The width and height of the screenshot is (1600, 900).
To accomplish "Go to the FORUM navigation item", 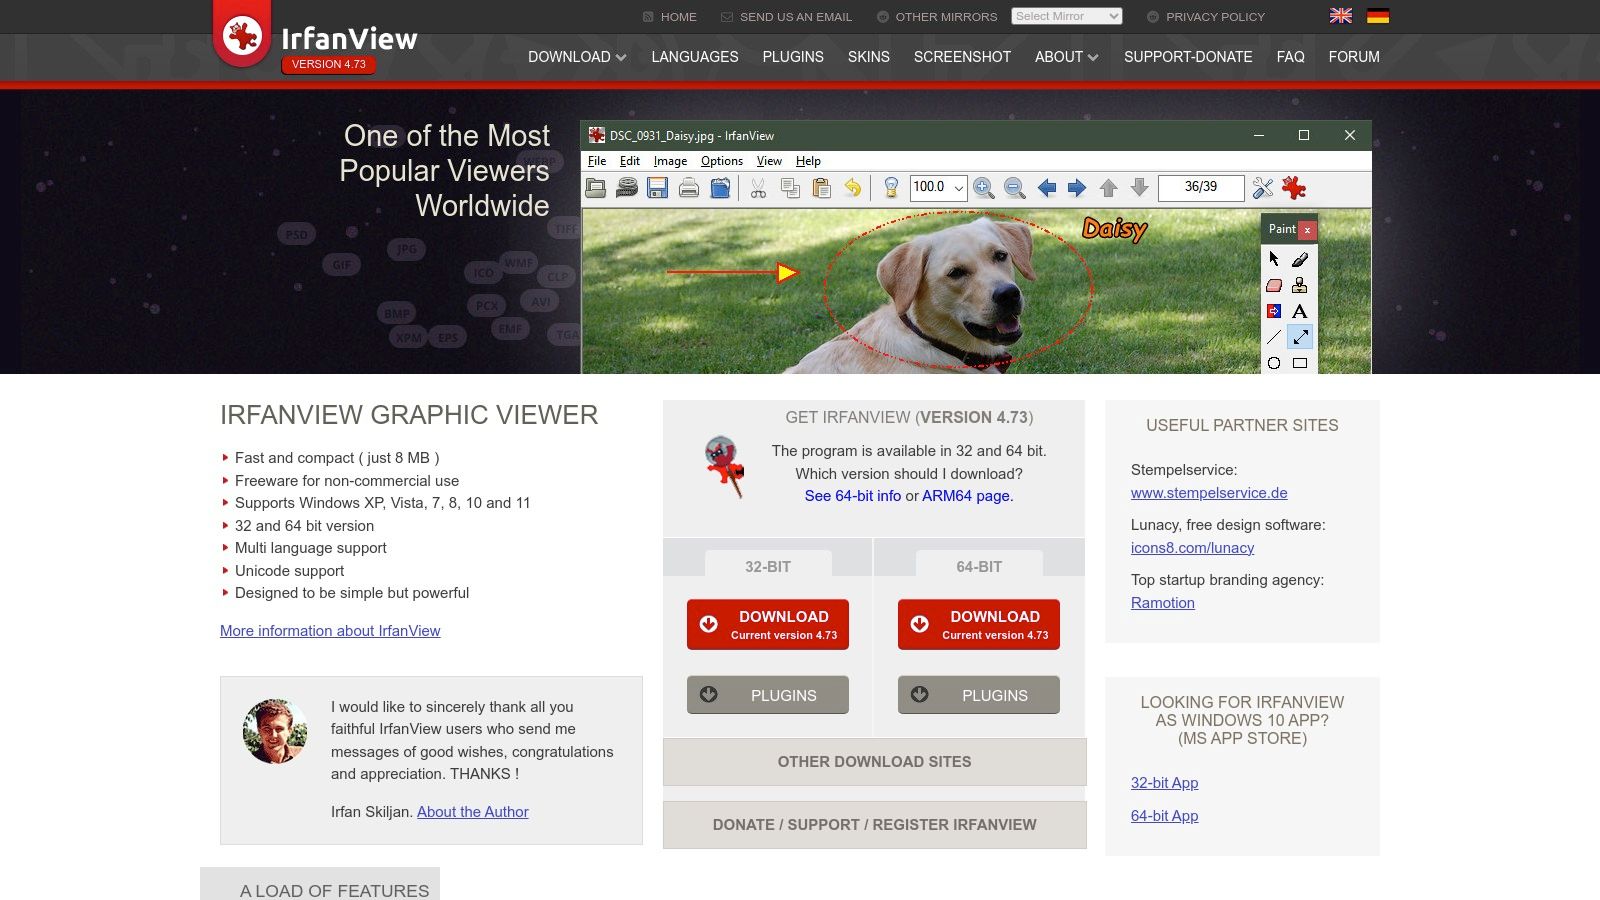I will (1353, 57).
